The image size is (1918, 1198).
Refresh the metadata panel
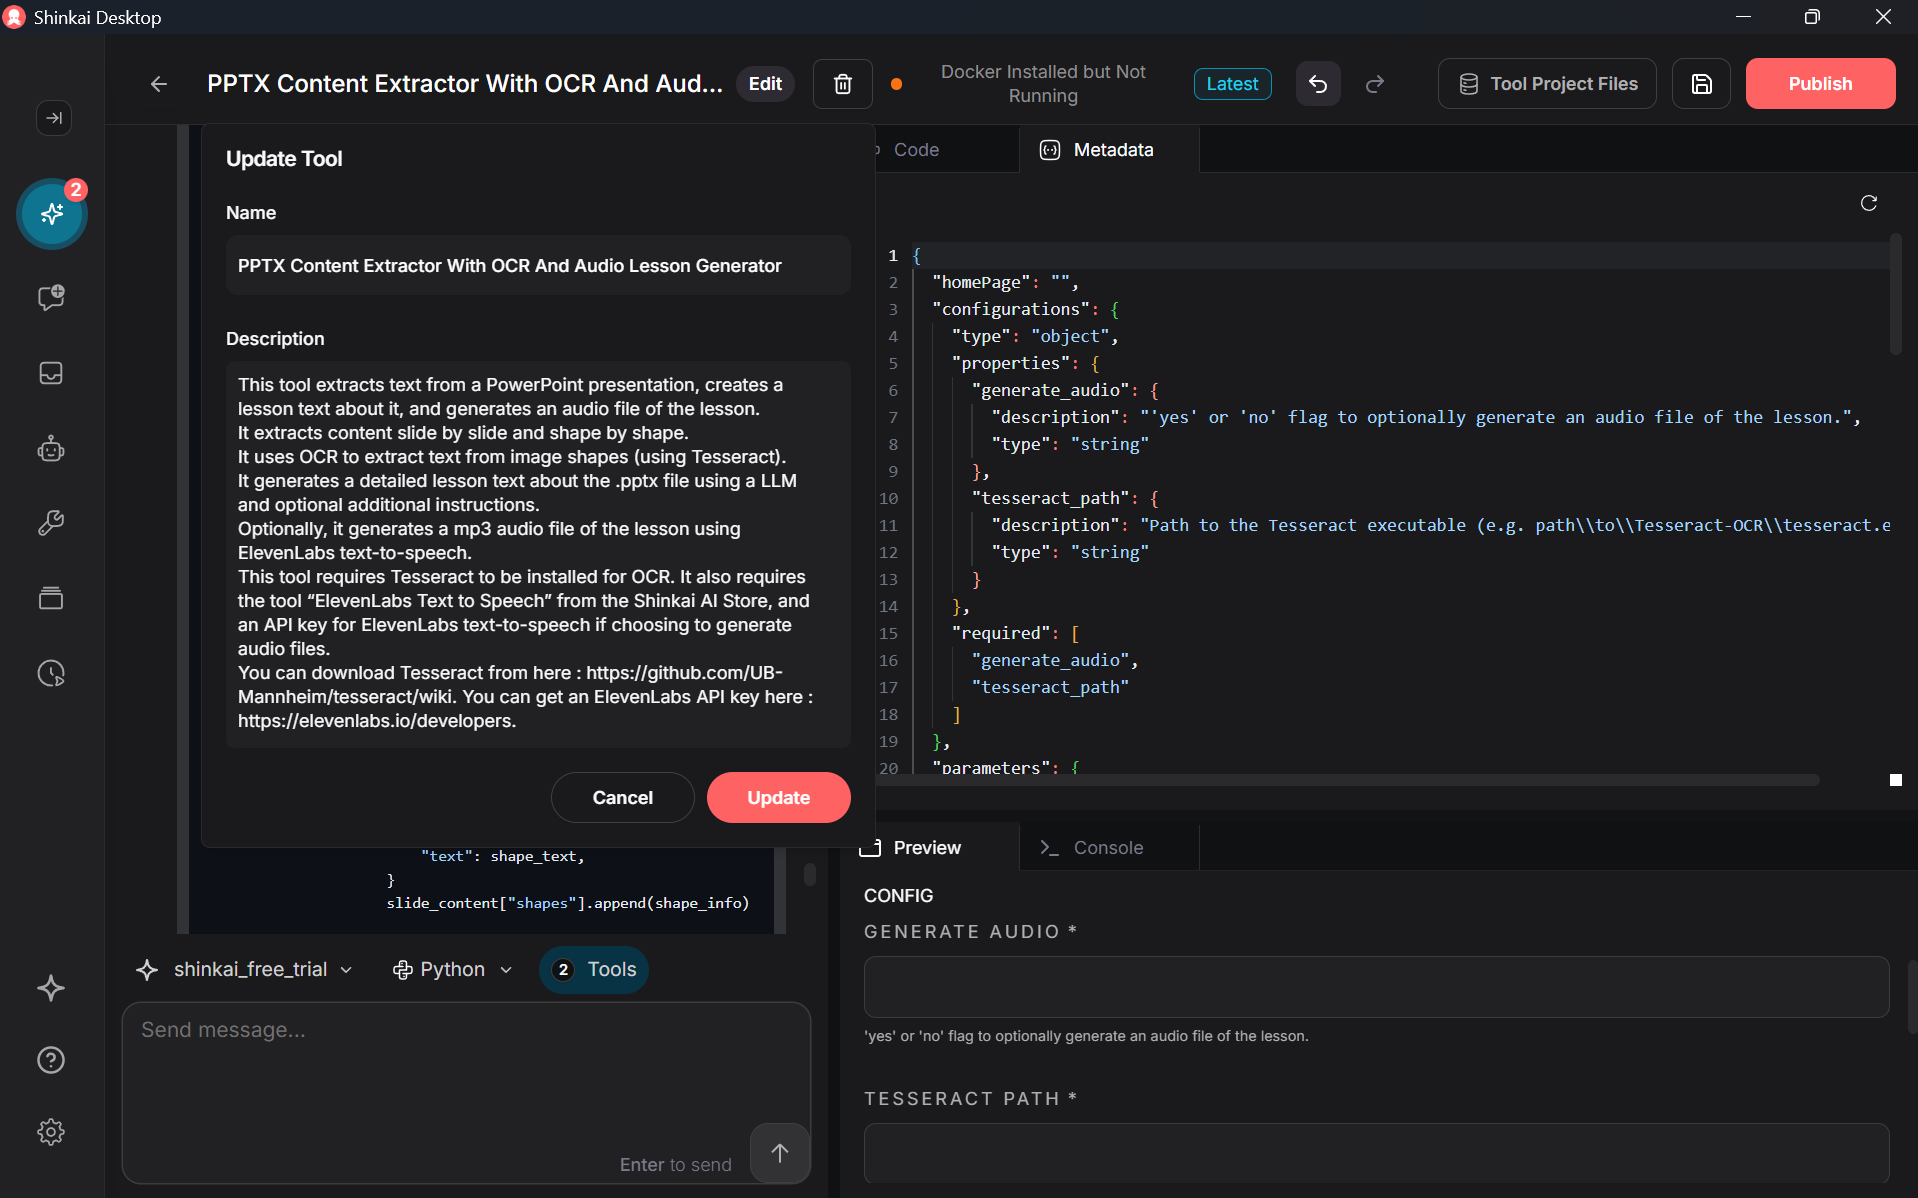[1869, 203]
